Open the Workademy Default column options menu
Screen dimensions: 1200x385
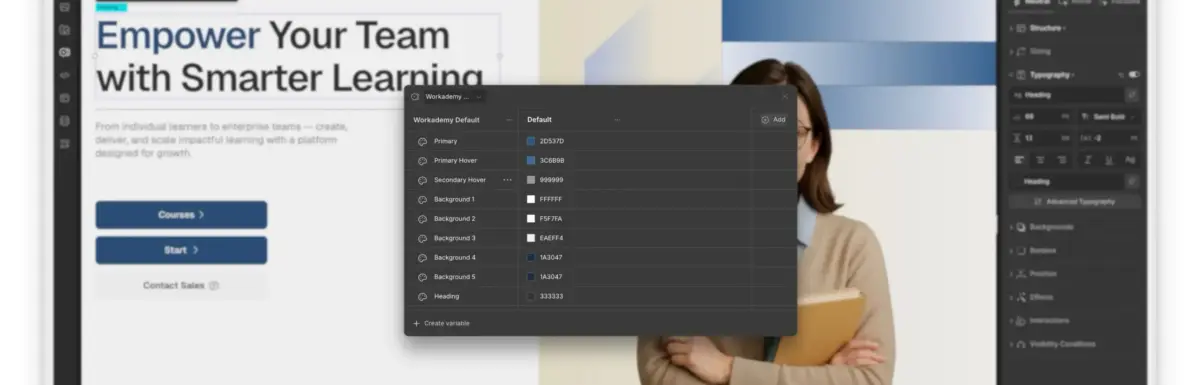(x=508, y=119)
